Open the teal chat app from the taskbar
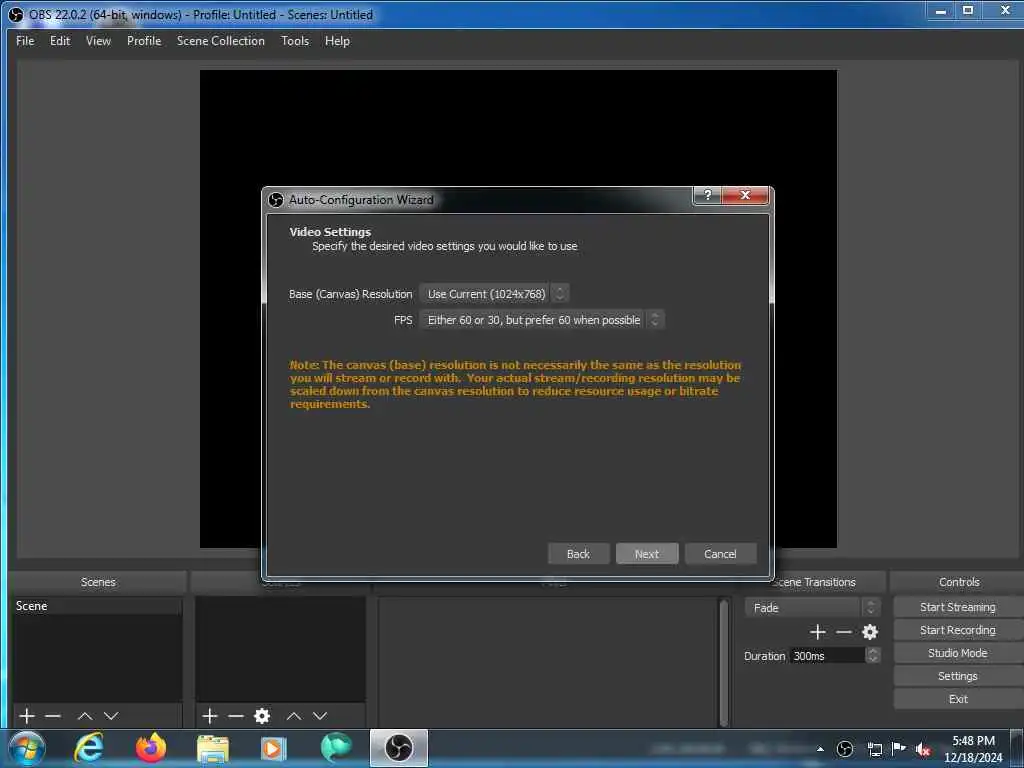This screenshot has width=1024, height=768. coord(336,748)
